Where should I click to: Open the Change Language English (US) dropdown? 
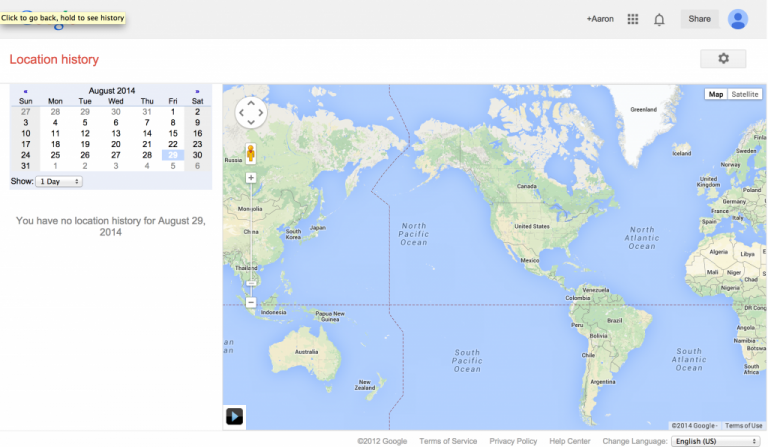(716, 441)
